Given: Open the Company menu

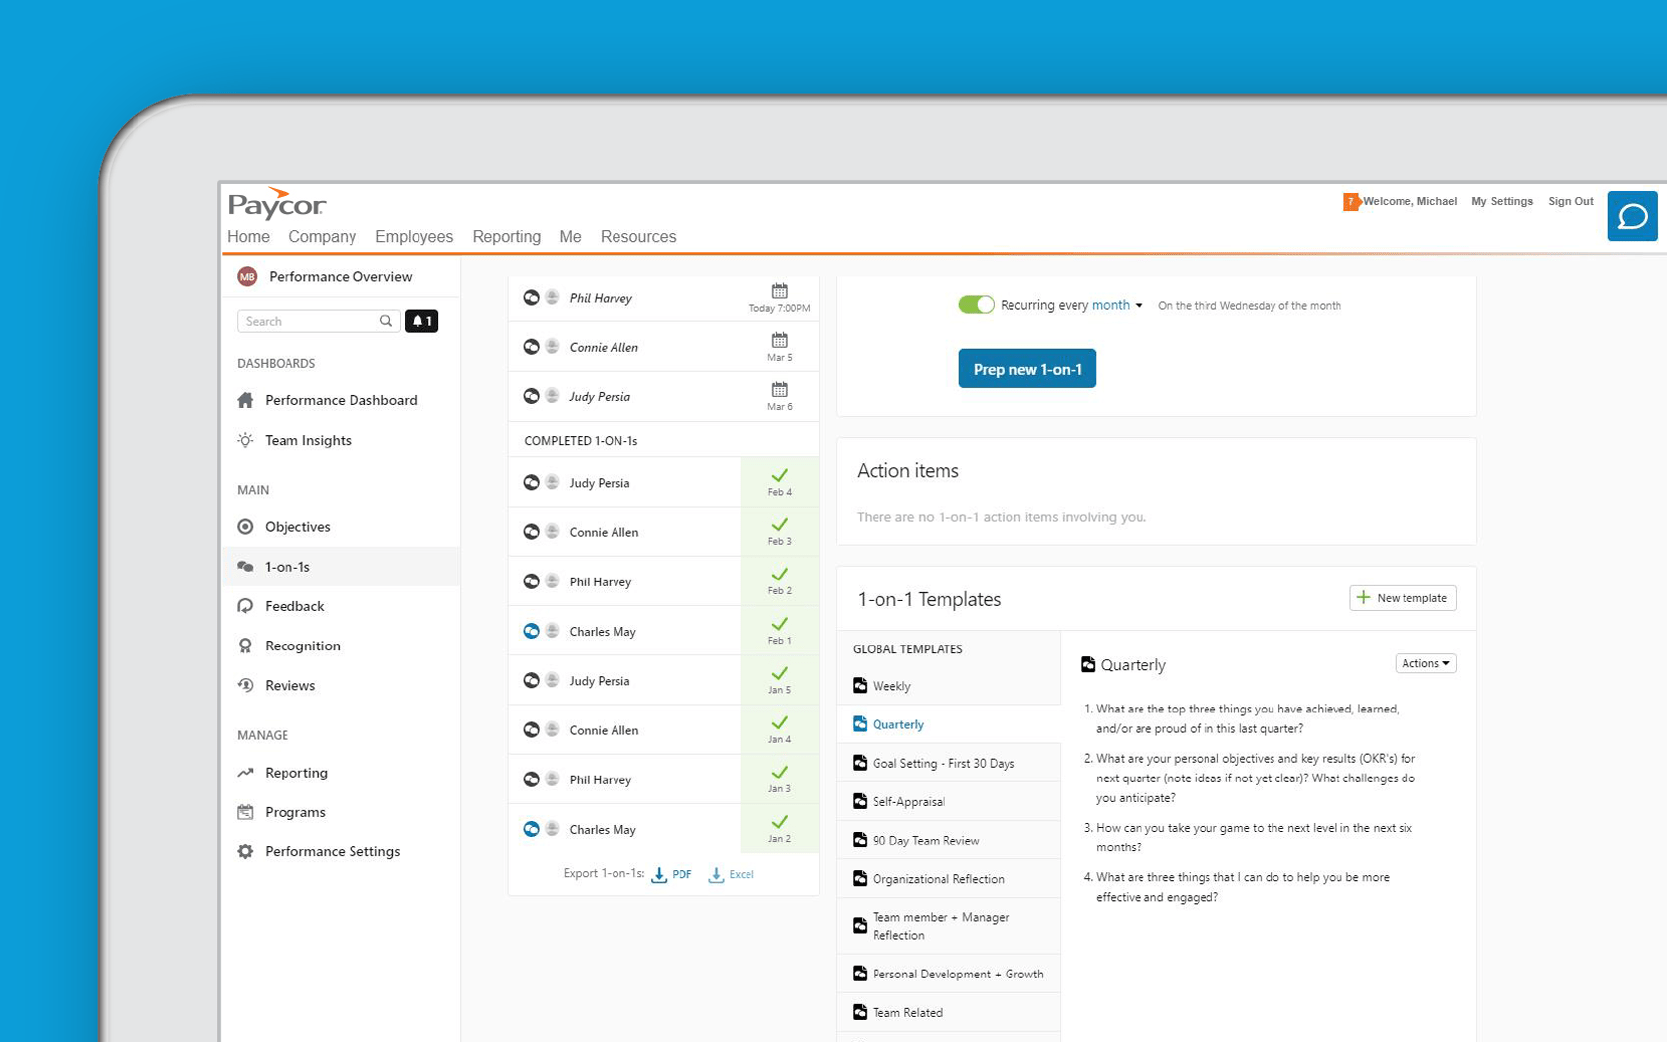Looking at the screenshot, I should pos(322,237).
